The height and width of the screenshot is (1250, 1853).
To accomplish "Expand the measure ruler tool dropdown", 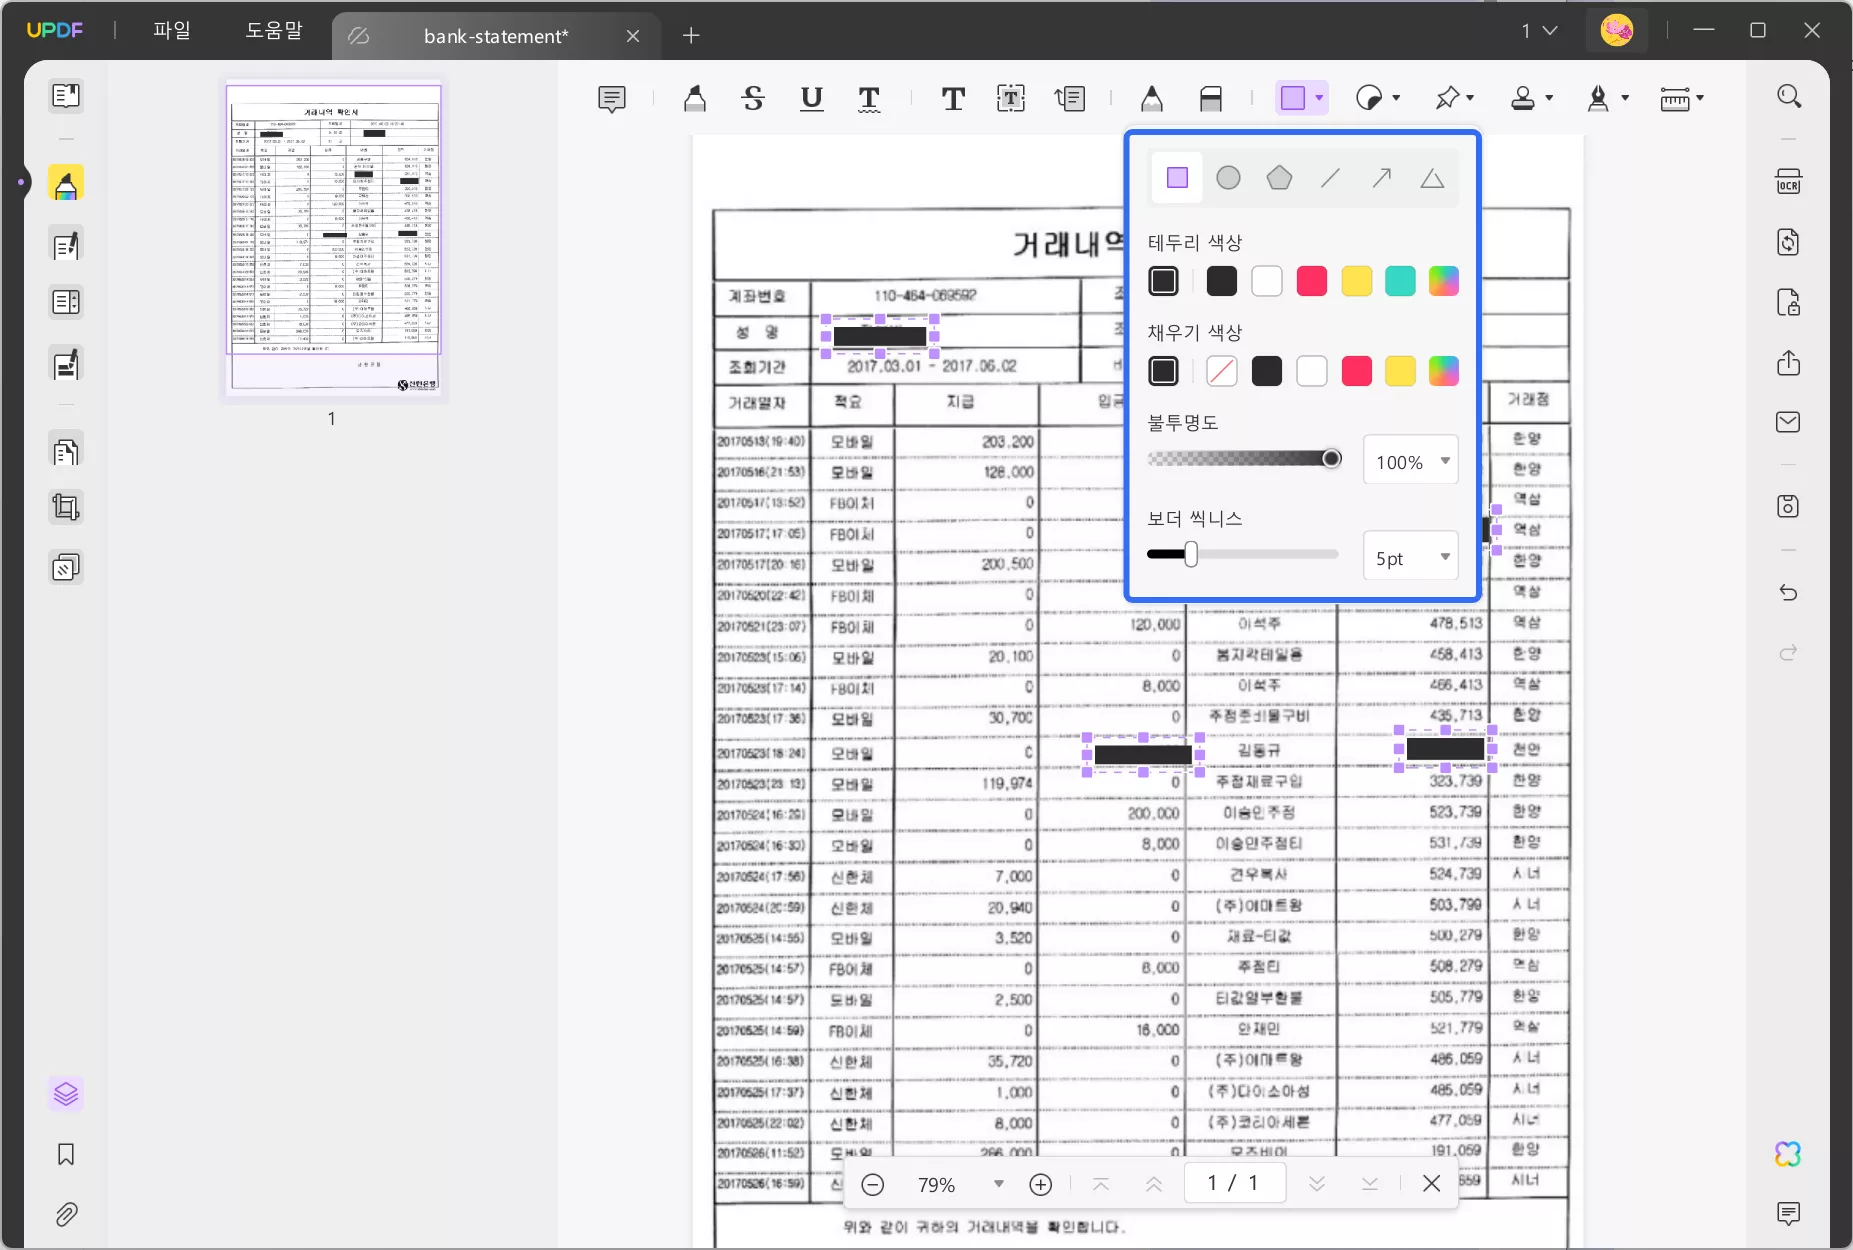I will click(1700, 98).
